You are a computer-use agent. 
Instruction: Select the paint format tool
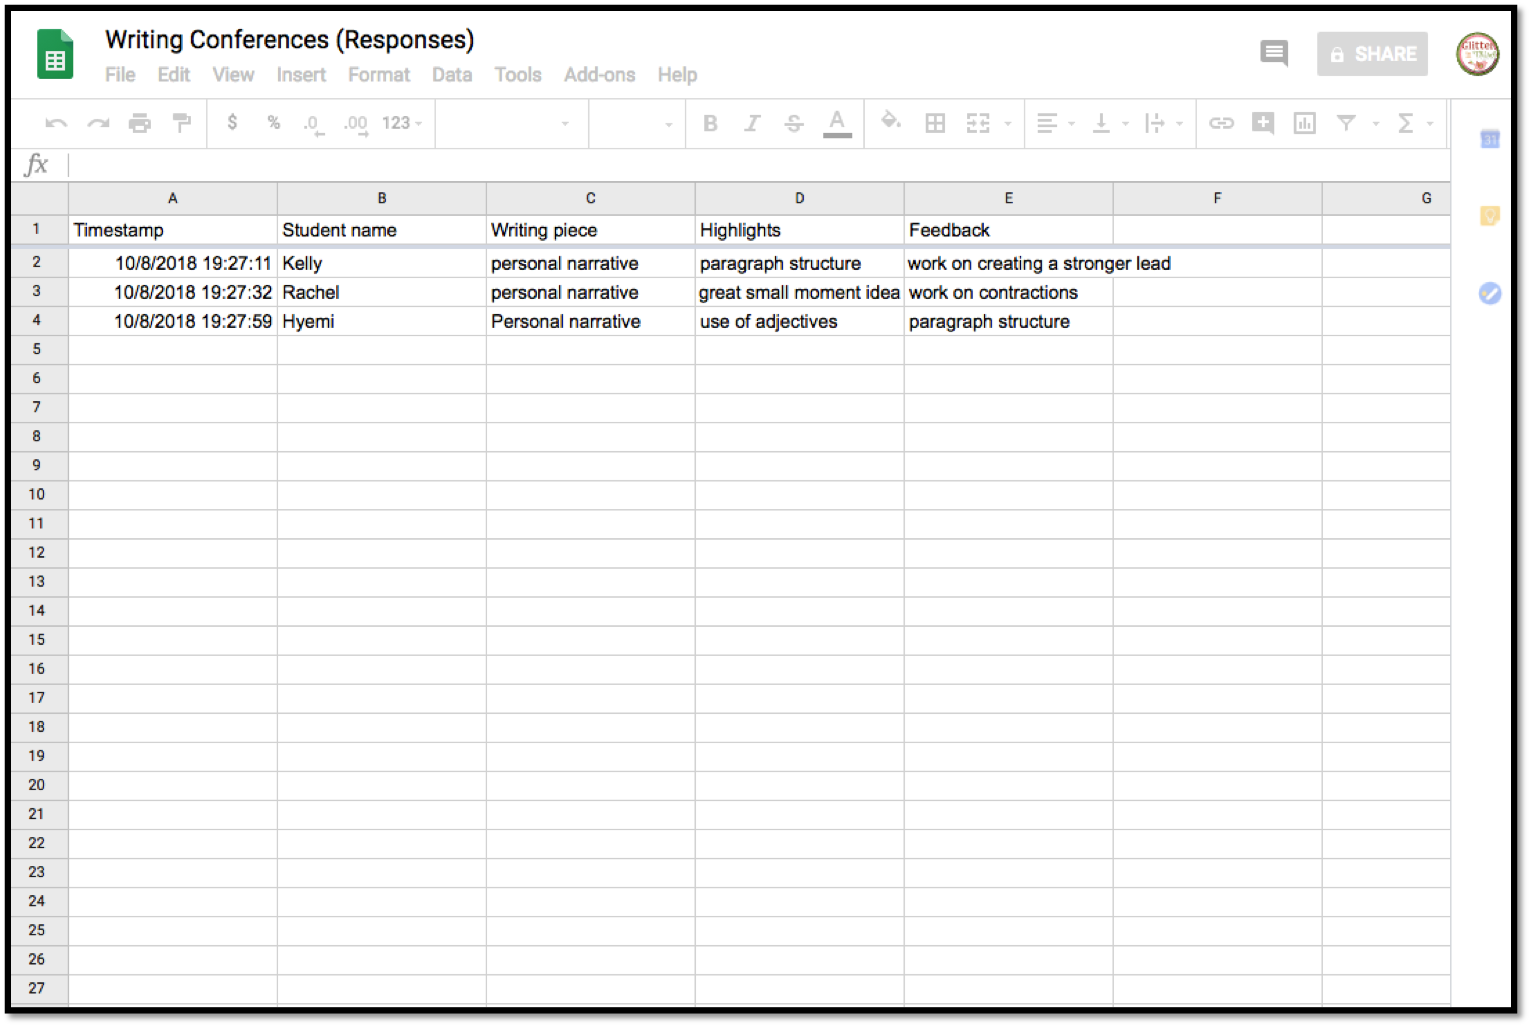(181, 123)
